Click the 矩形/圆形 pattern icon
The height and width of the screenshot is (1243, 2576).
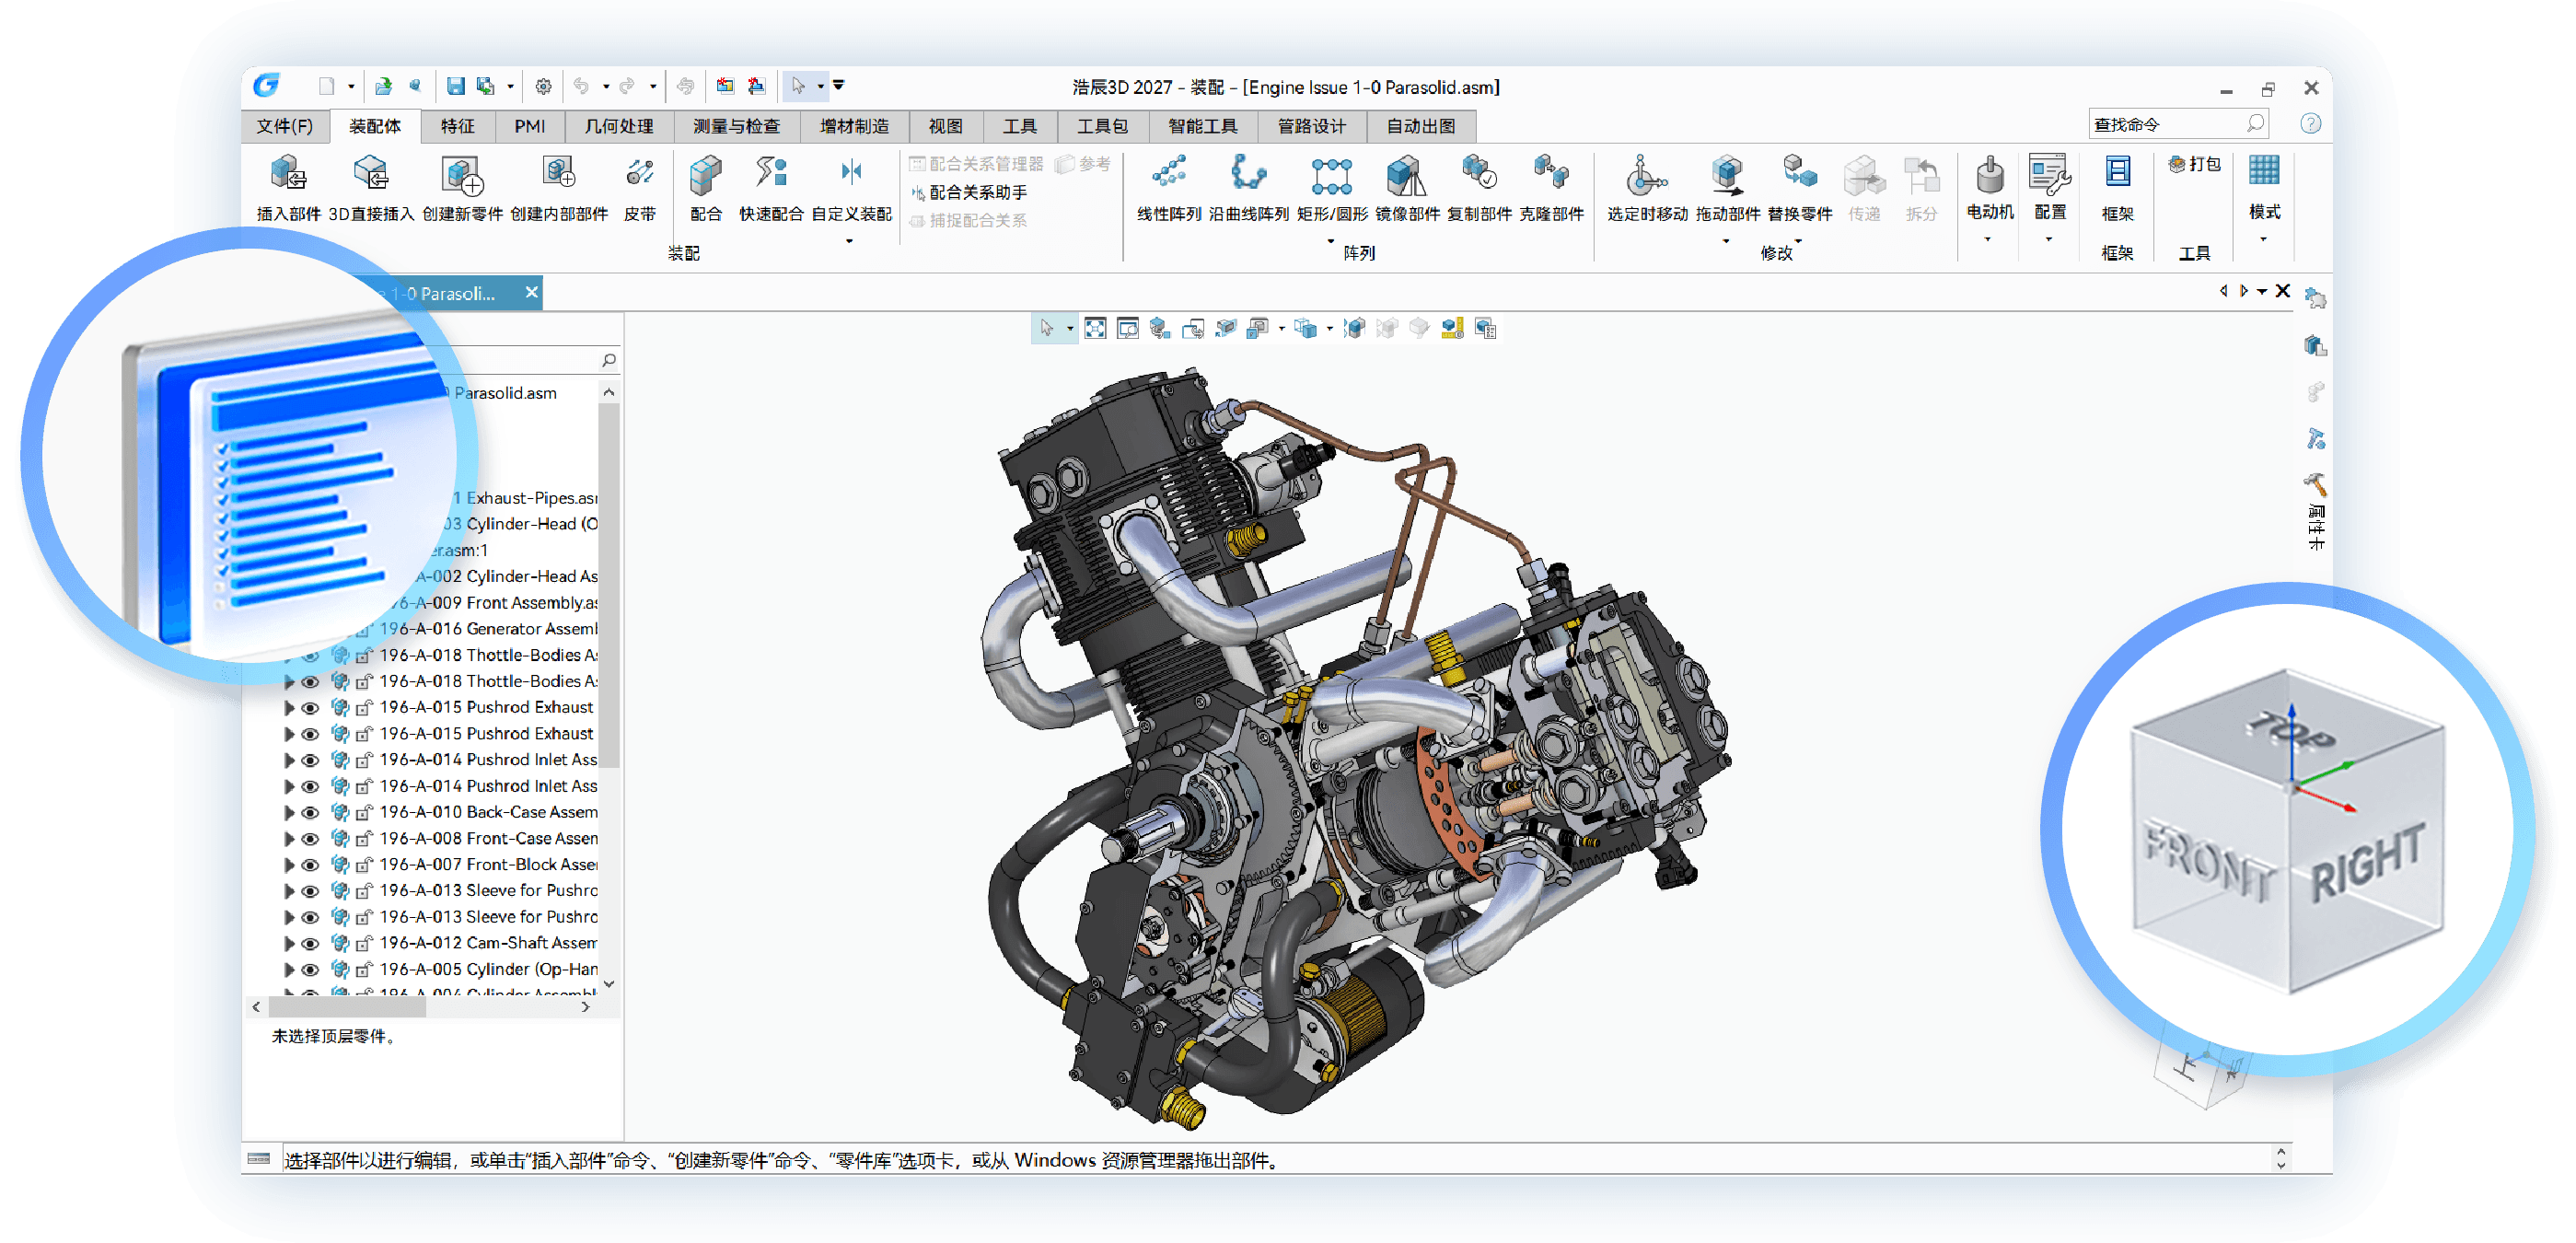[1332, 175]
